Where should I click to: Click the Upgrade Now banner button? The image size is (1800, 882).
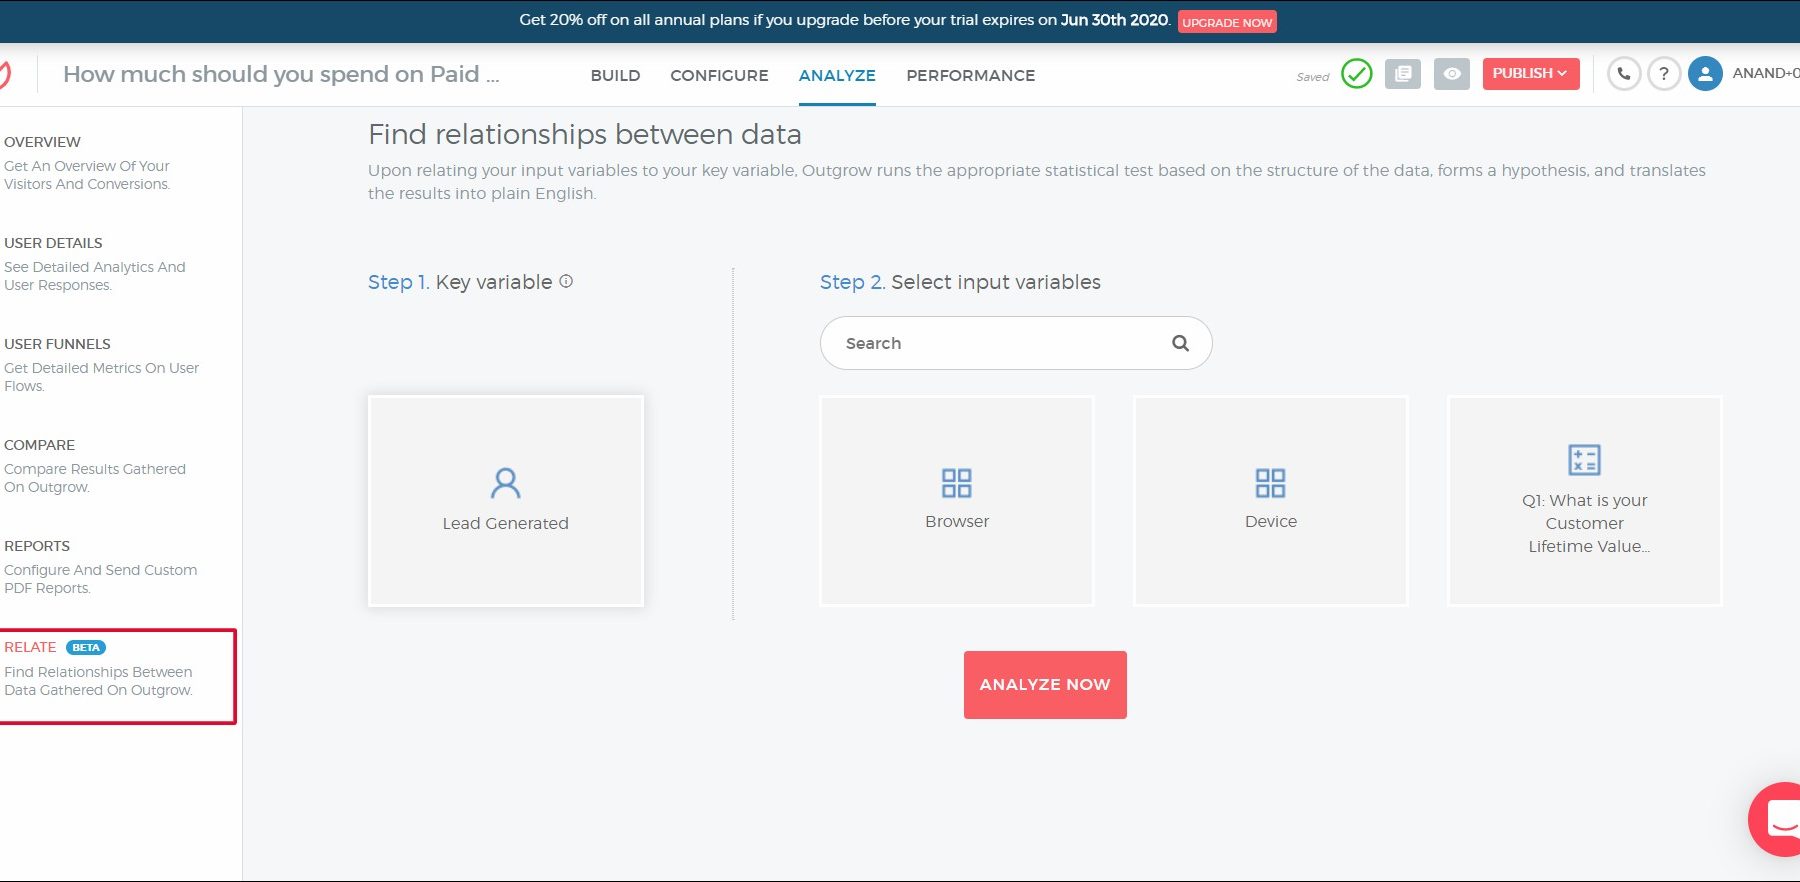point(1227,22)
